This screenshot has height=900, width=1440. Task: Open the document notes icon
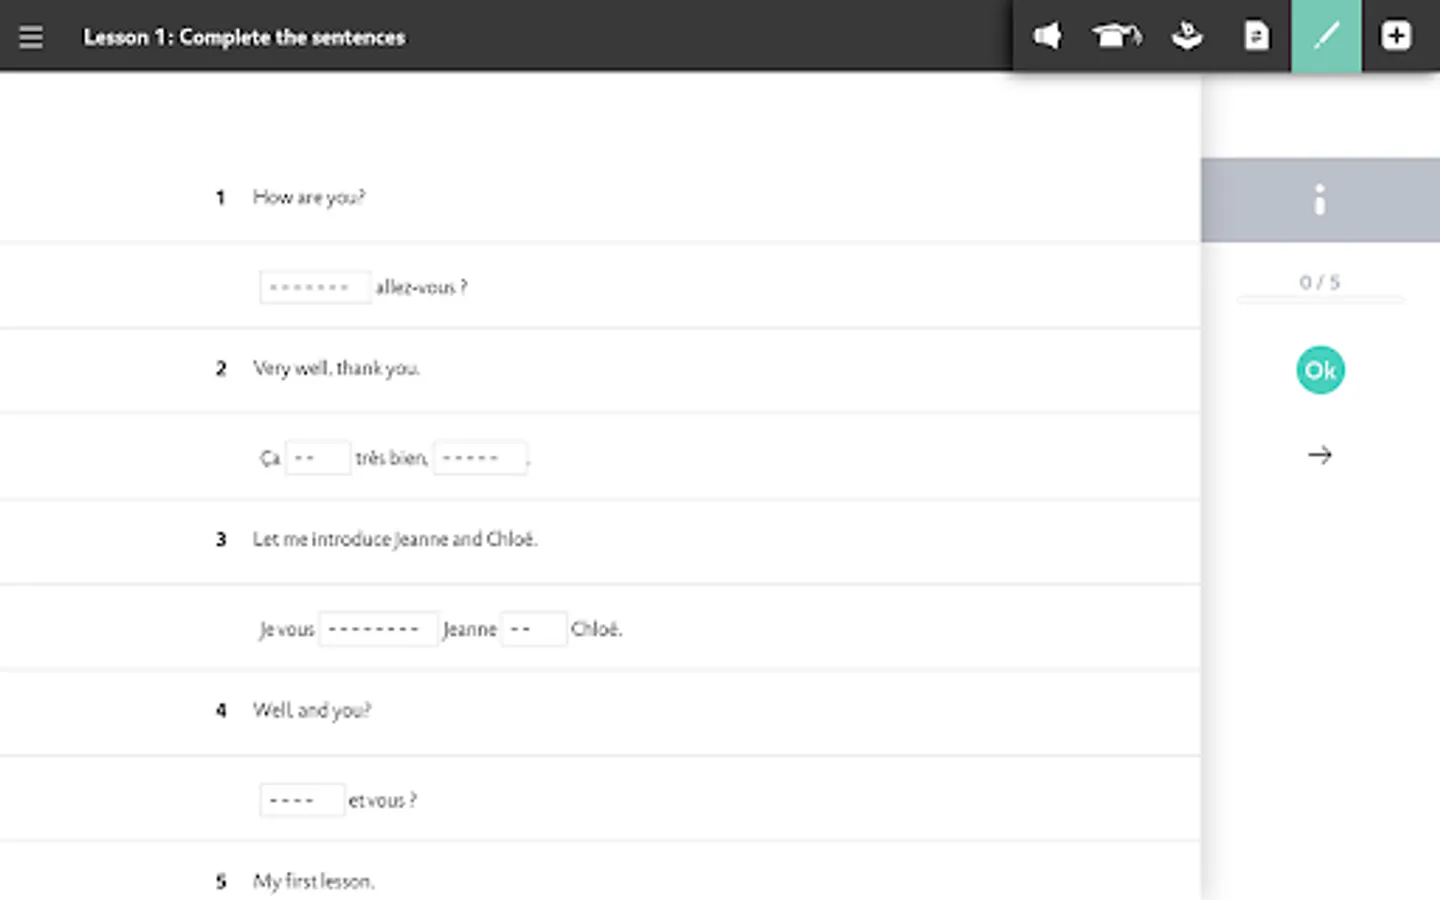click(1256, 37)
